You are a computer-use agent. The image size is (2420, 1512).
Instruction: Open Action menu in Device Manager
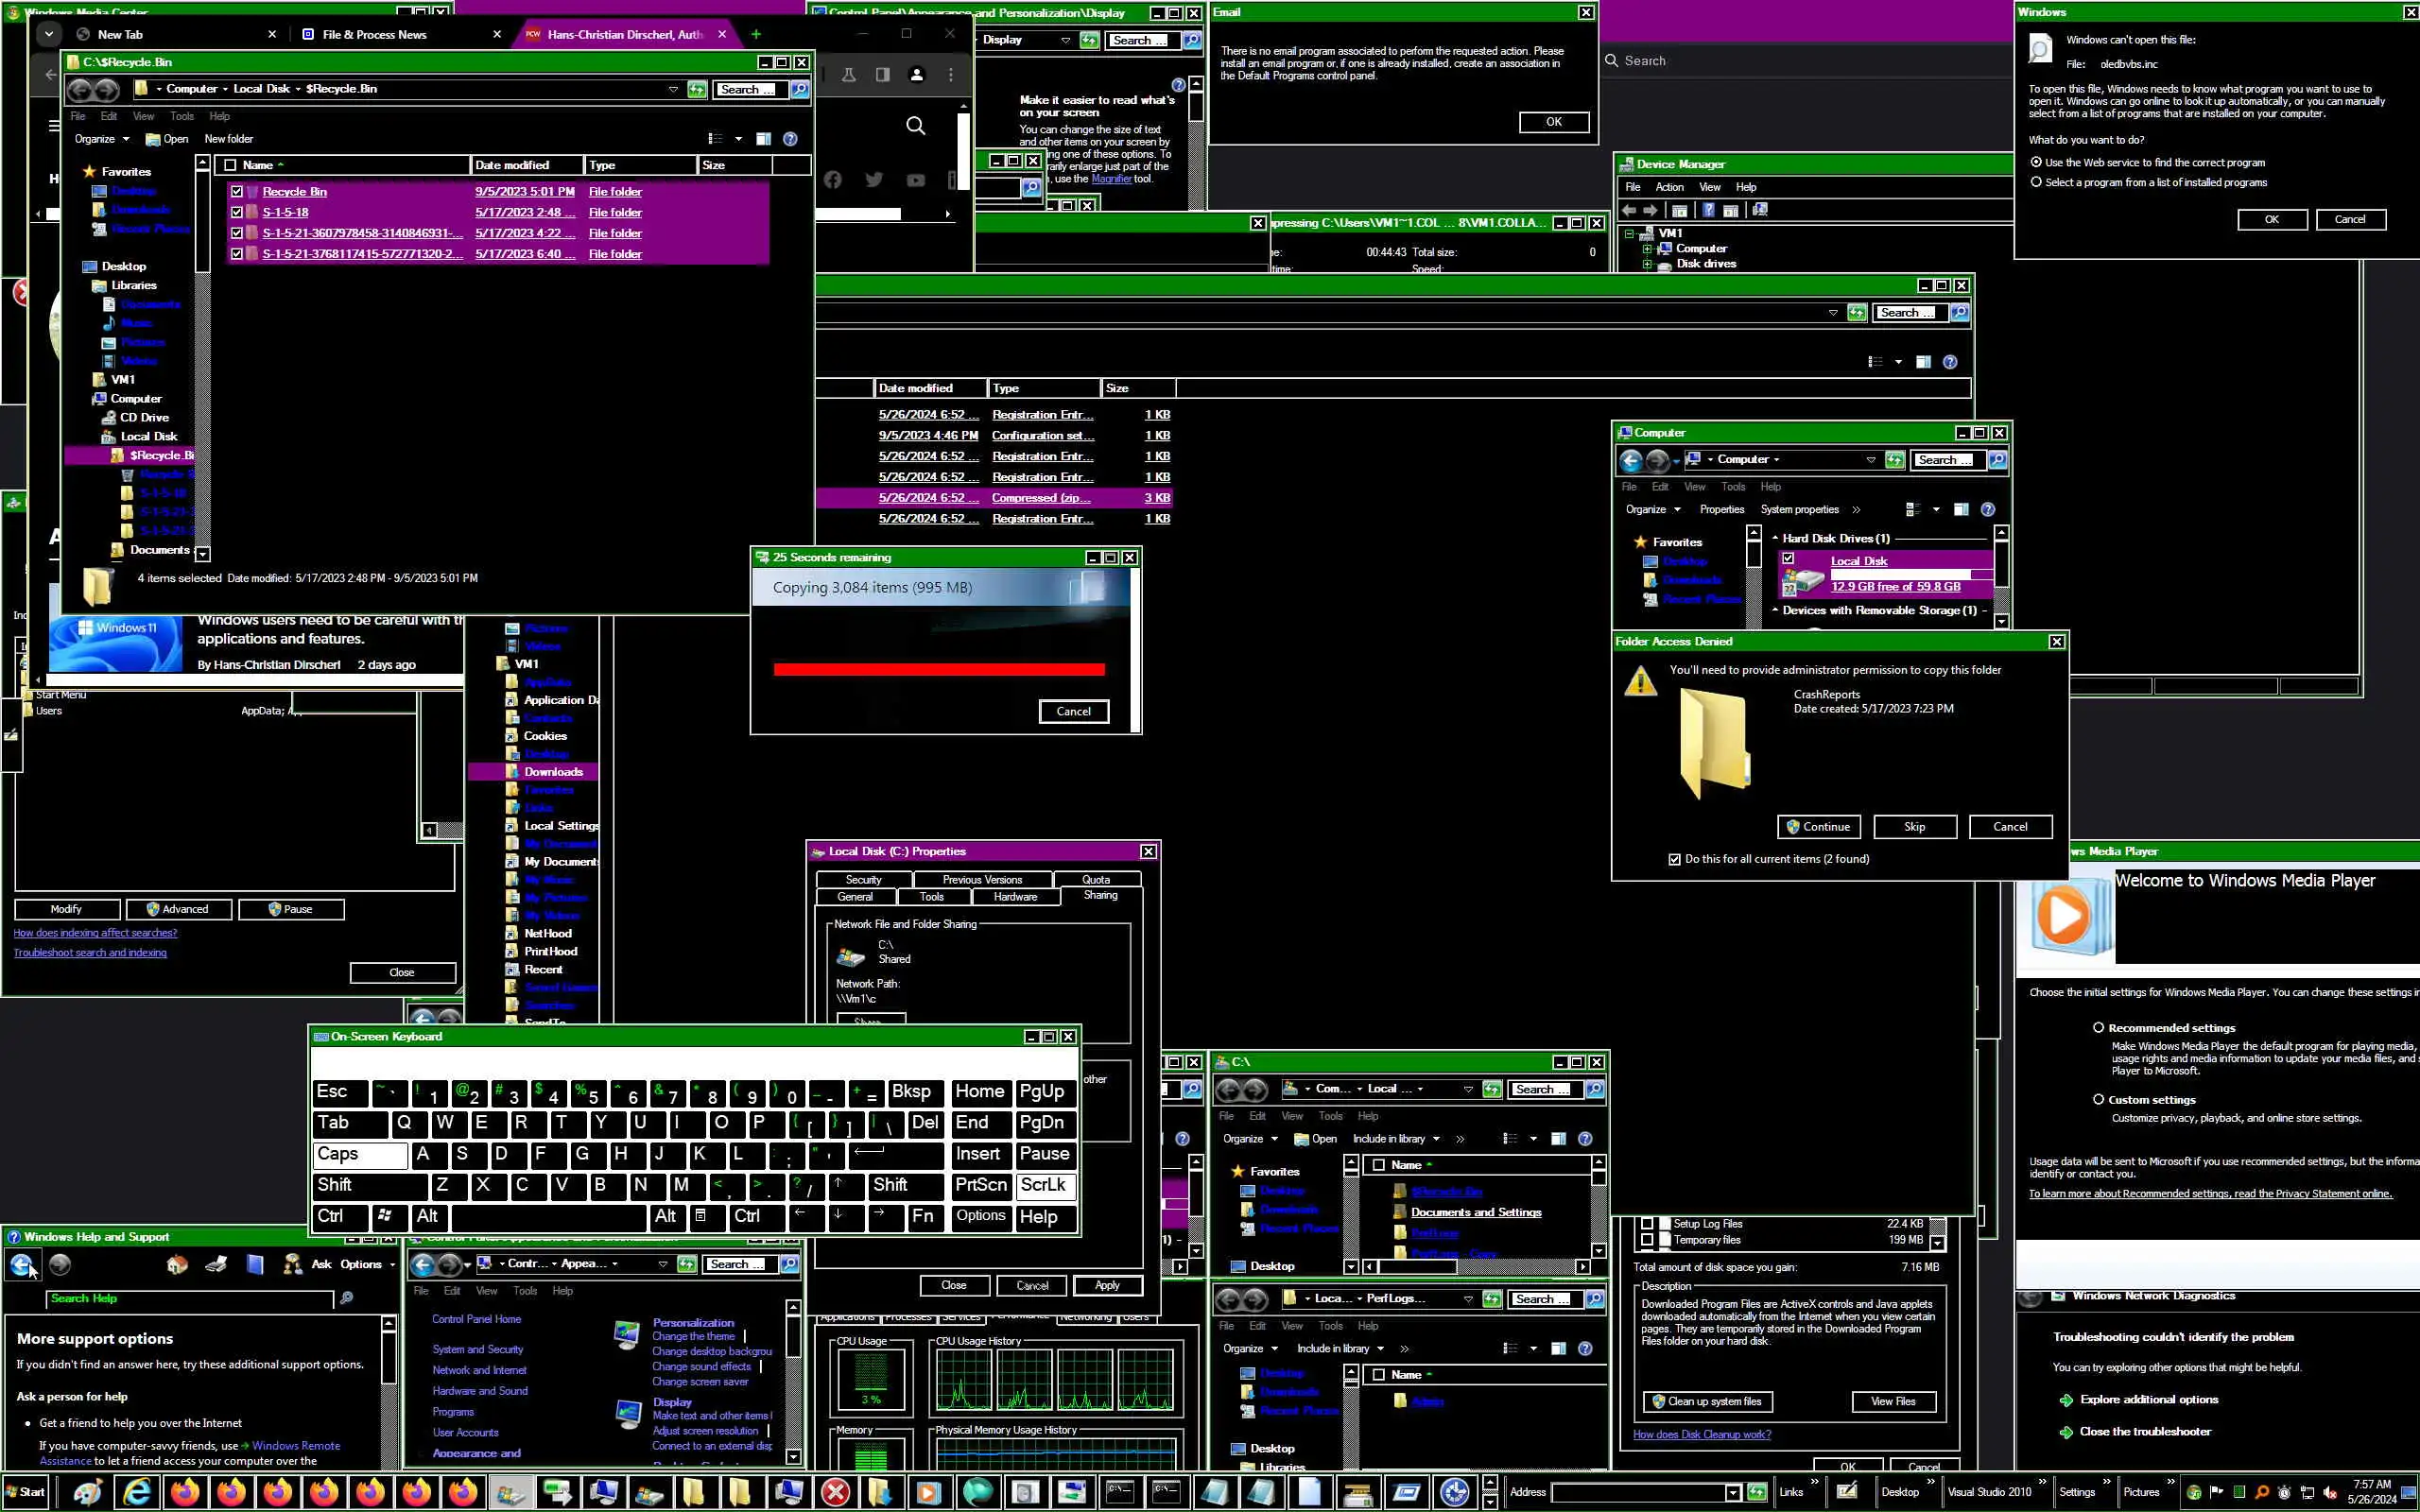click(1669, 187)
